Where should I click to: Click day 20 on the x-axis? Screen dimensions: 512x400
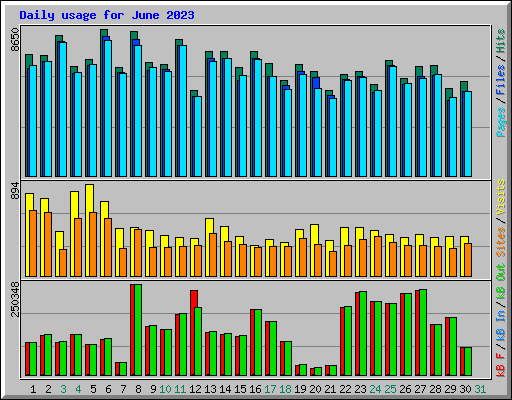(x=315, y=389)
